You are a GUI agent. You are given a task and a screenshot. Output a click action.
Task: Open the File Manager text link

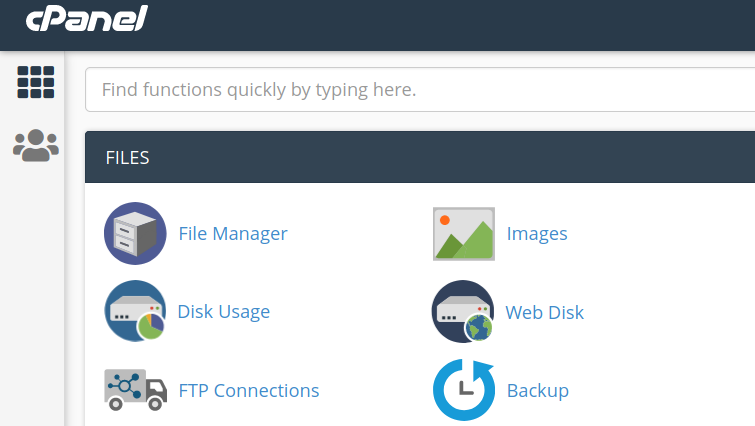[x=233, y=234]
